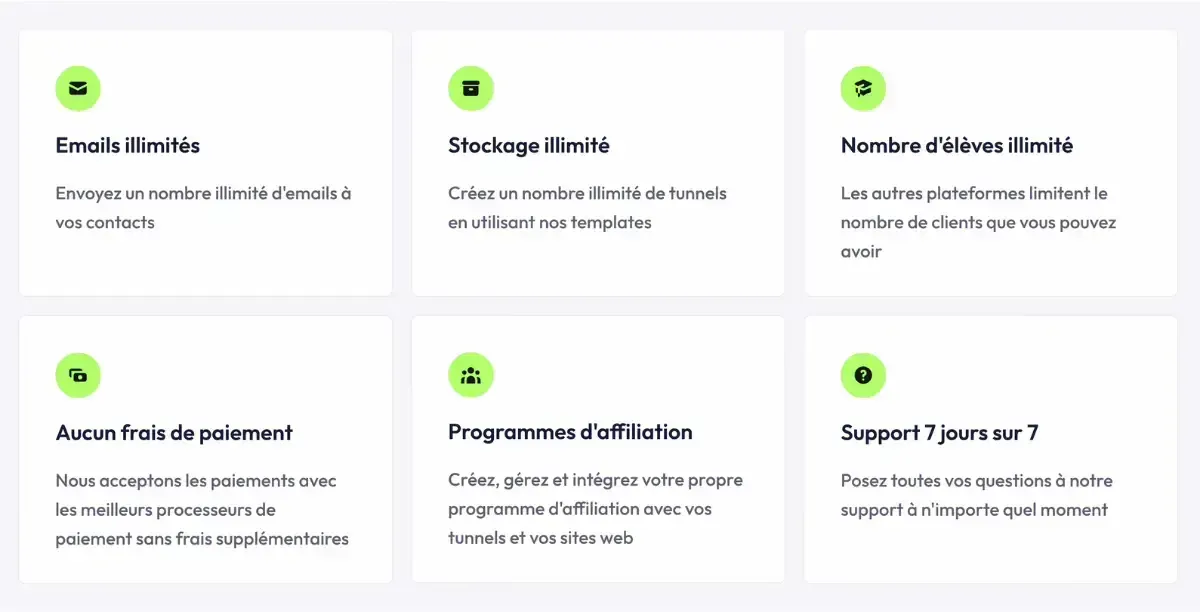The width and height of the screenshot is (1200, 612).
Task: Click the support availability description text
Action: pyautogui.click(x=976, y=495)
